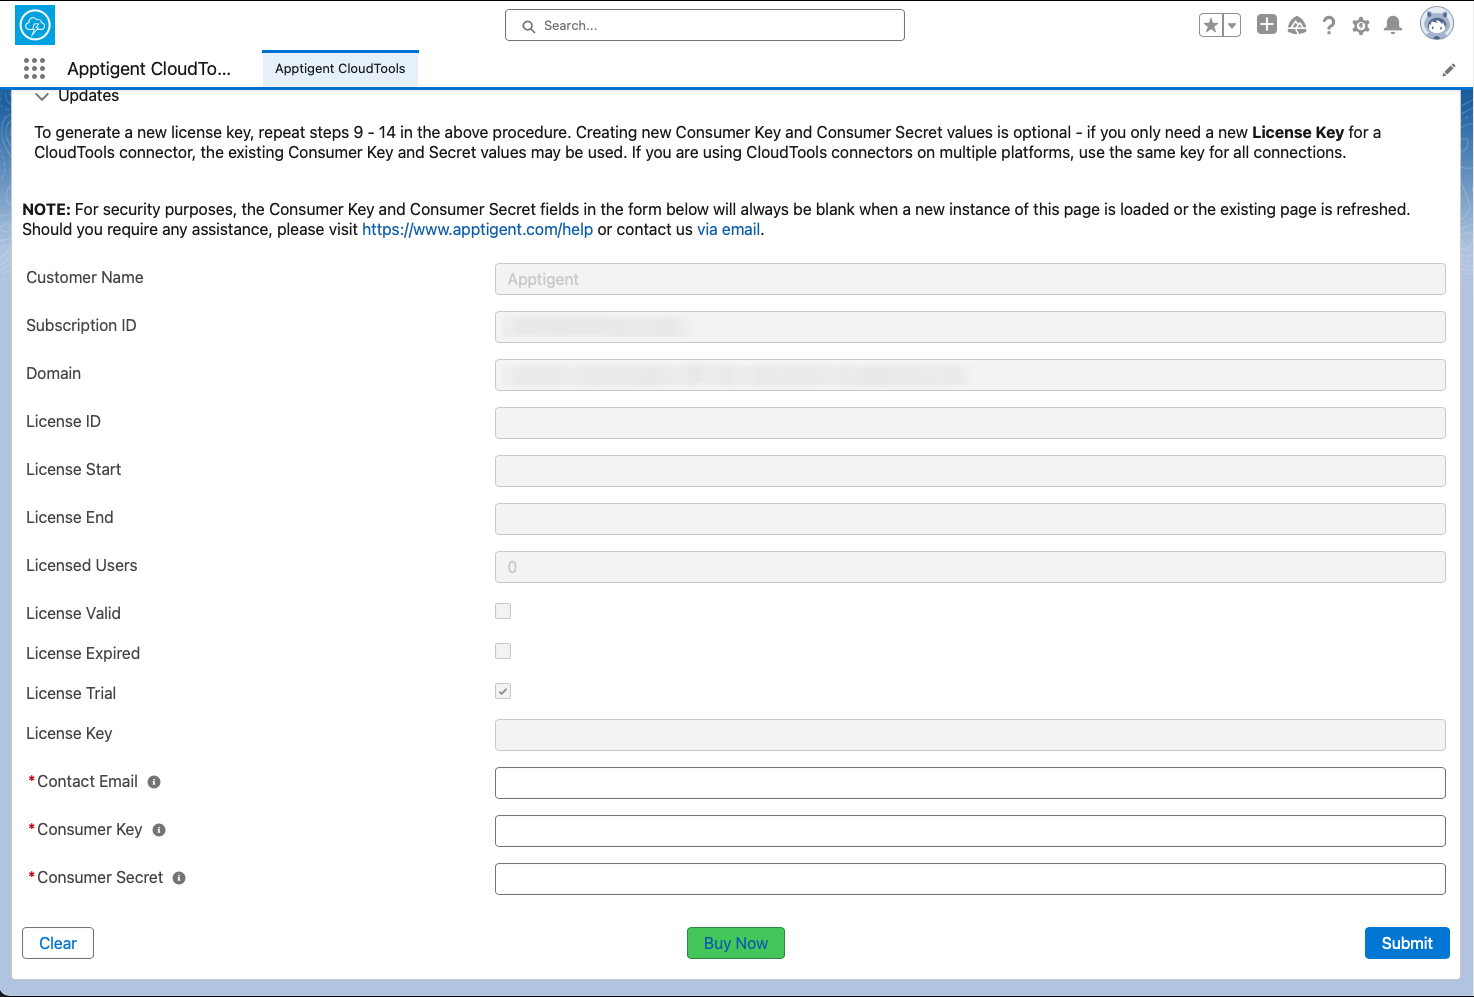The width and height of the screenshot is (1474, 997).
Task: Click the edit page pencil icon
Action: 1448,70
